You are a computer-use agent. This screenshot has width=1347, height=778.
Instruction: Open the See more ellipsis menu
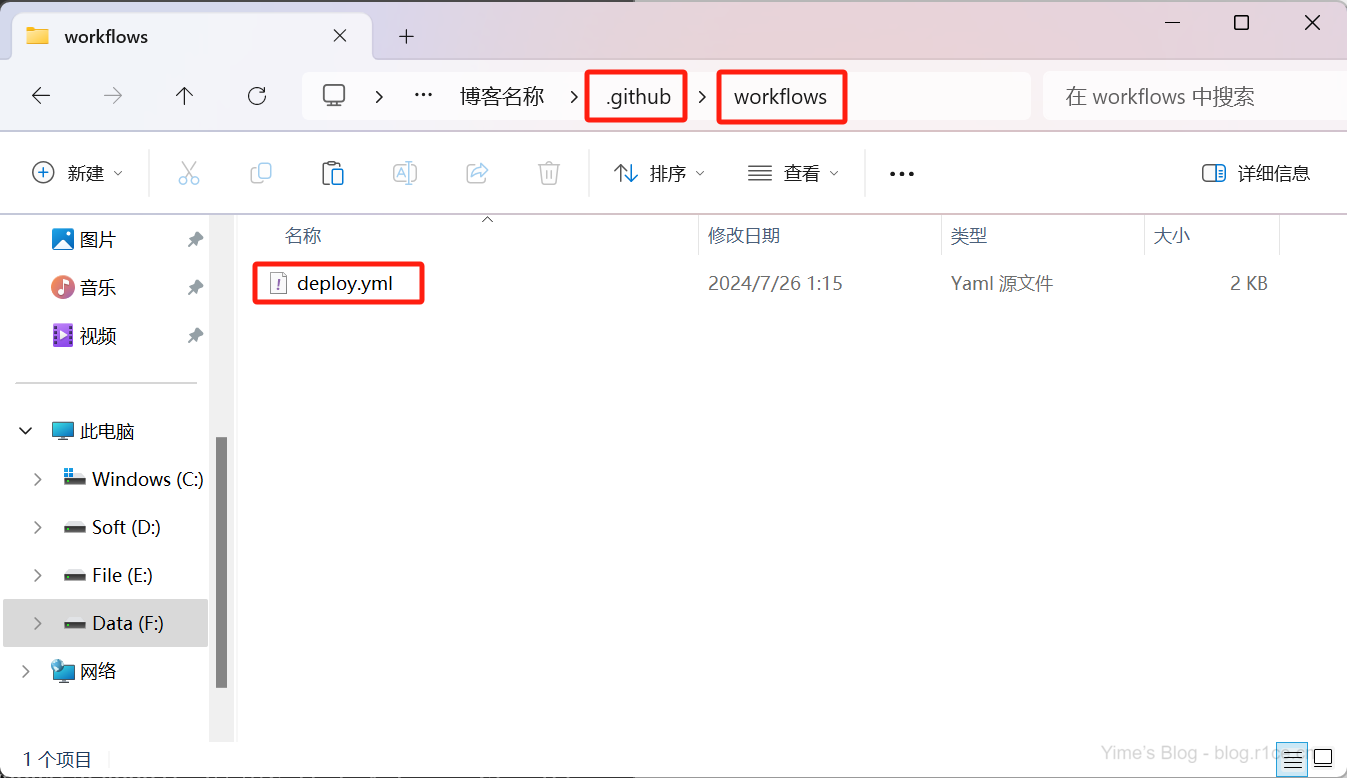[902, 173]
